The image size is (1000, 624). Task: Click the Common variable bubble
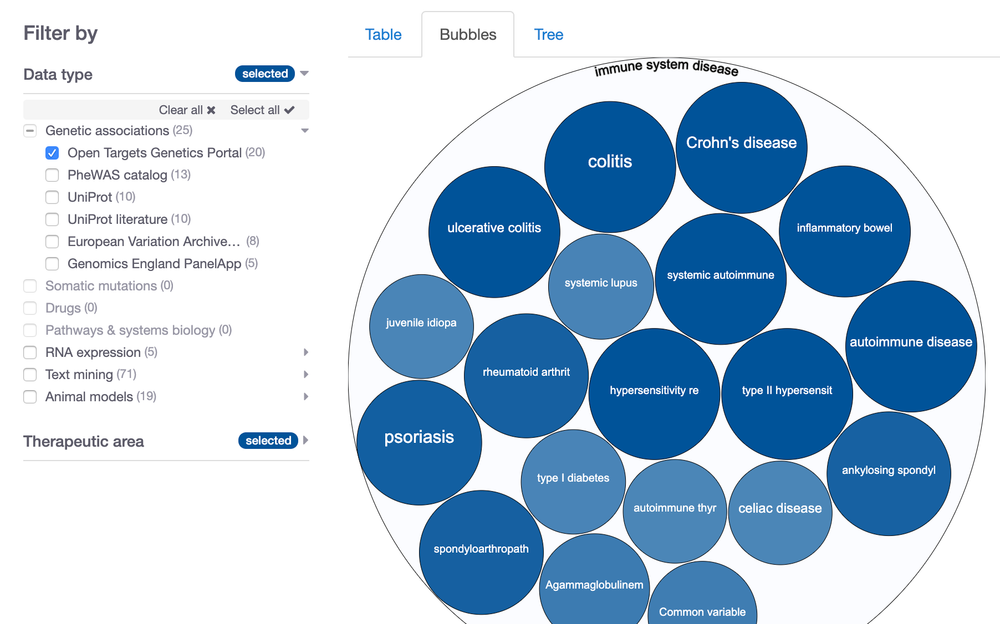pyautogui.click(x=702, y=595)
